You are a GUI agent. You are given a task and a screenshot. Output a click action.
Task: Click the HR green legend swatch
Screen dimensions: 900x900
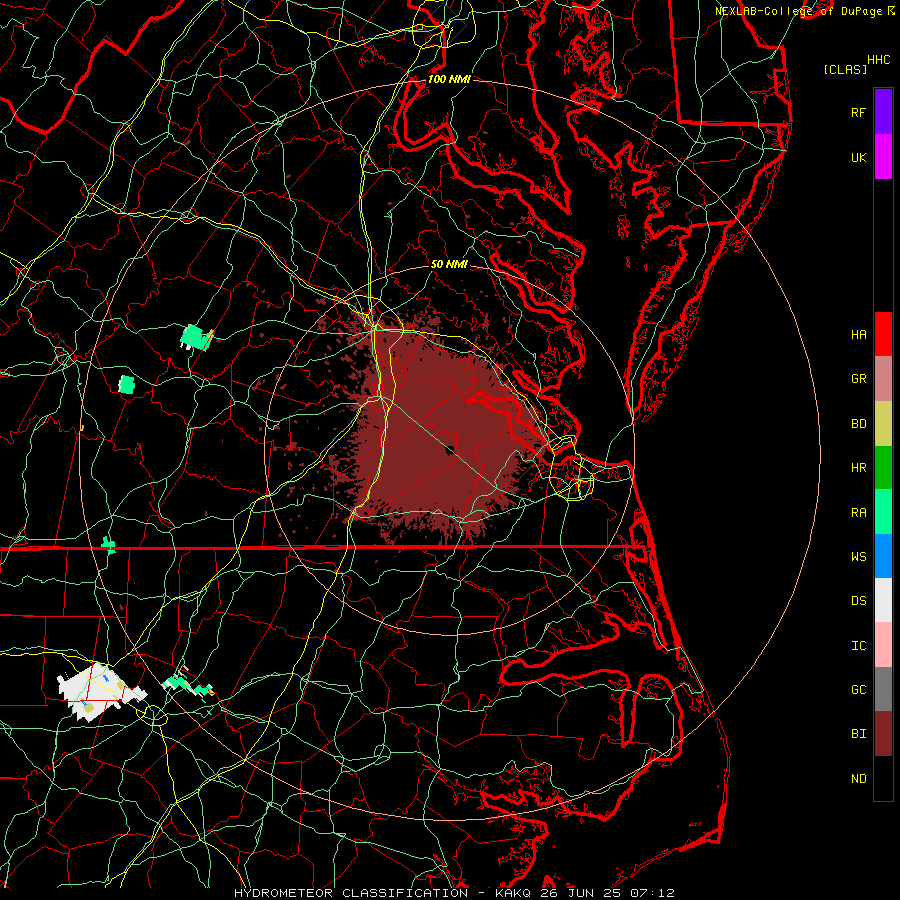click(883, 468)
